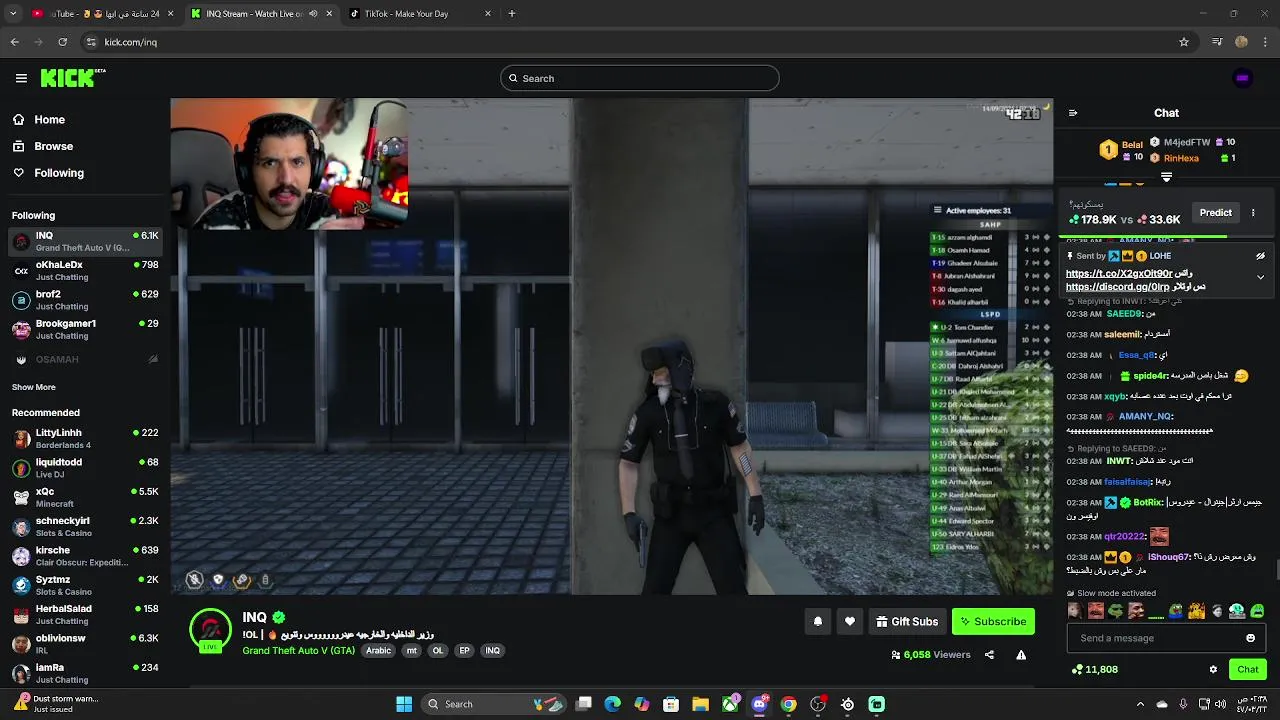Viewport: 1280px width, 720px height.
Task: Open the tab search dropdown arrow
Action: pyautogui.click(x=13, y=14)
